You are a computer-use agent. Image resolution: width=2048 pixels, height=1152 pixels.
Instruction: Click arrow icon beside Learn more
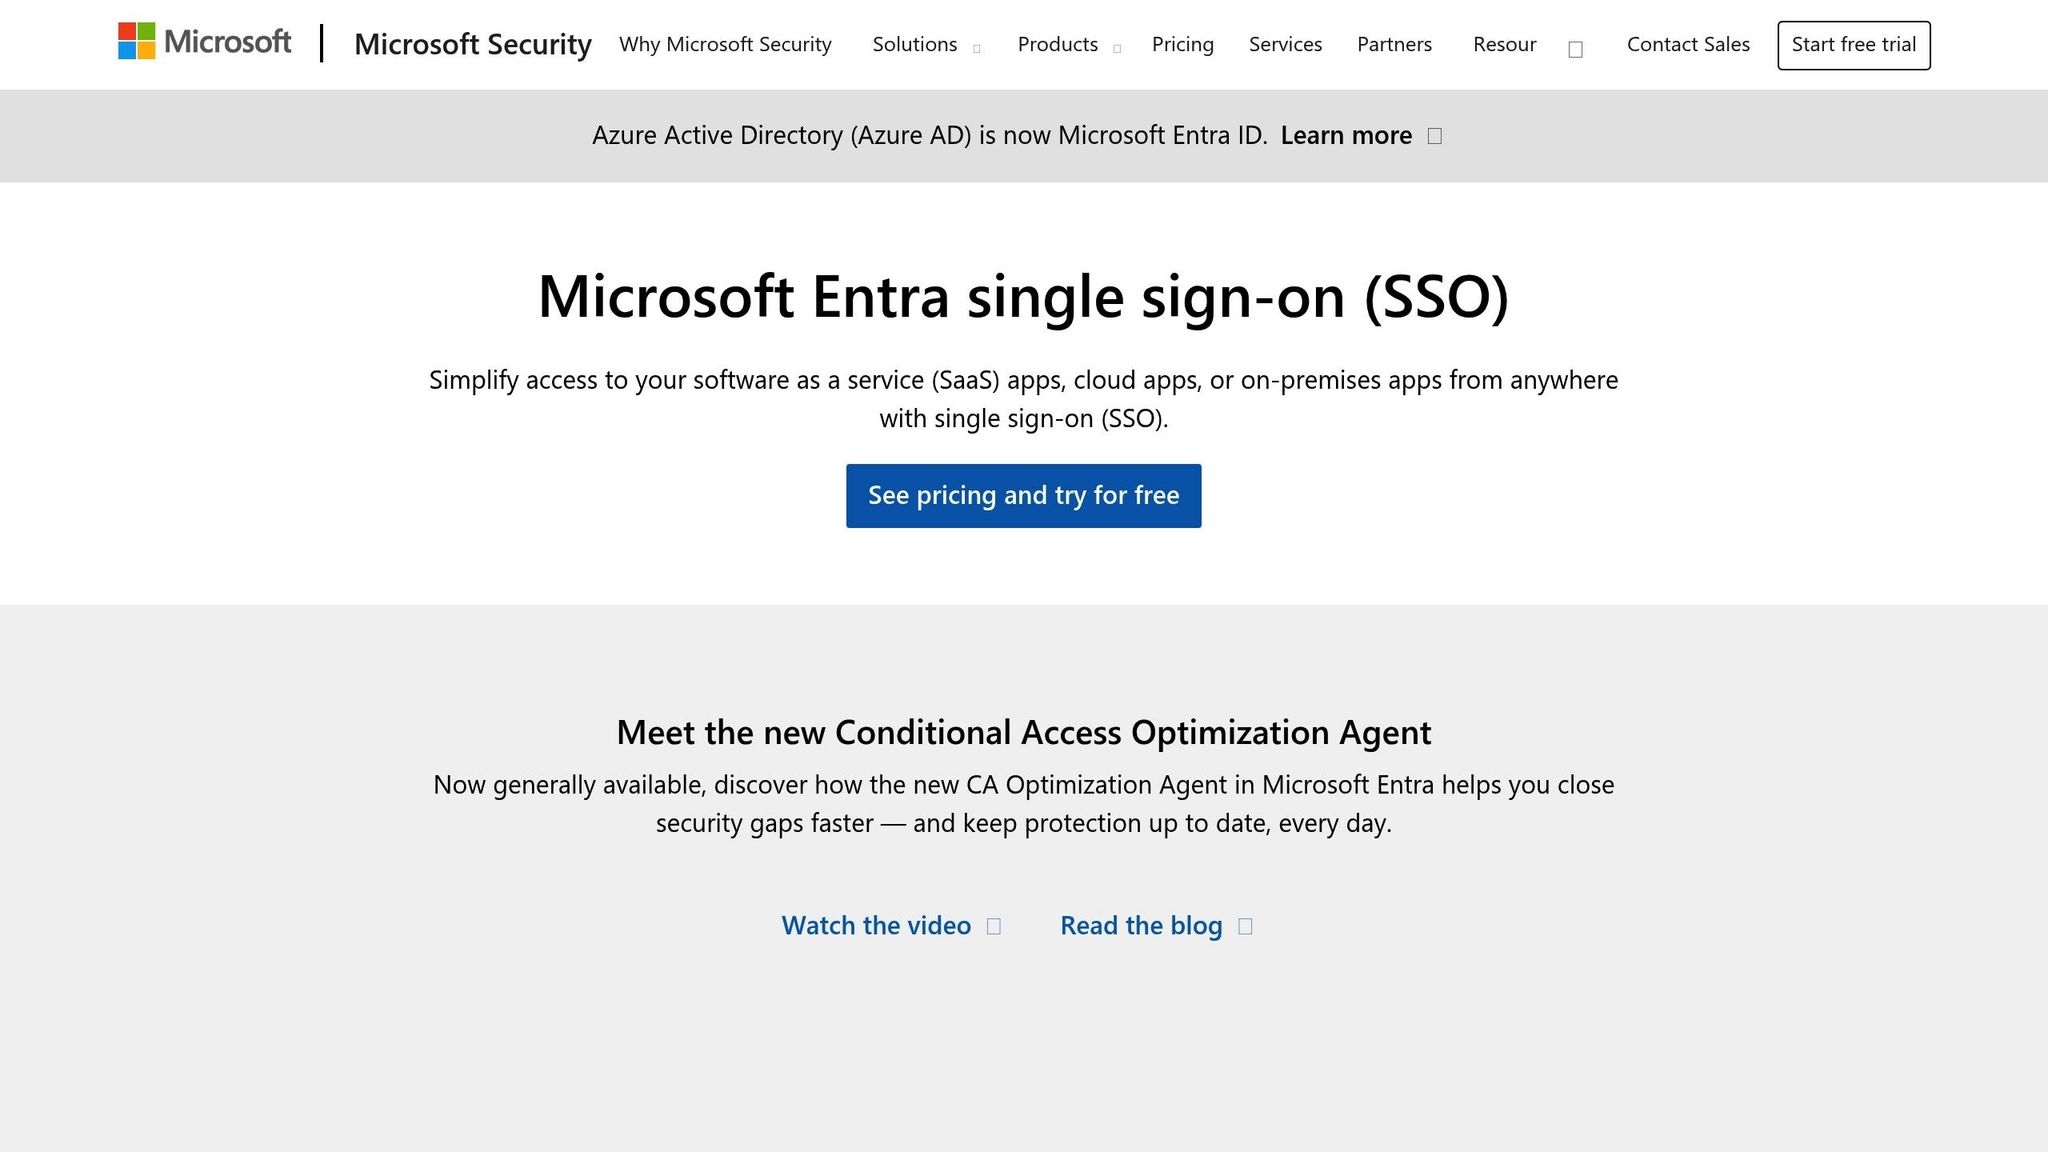click(x=1434, y=136)
